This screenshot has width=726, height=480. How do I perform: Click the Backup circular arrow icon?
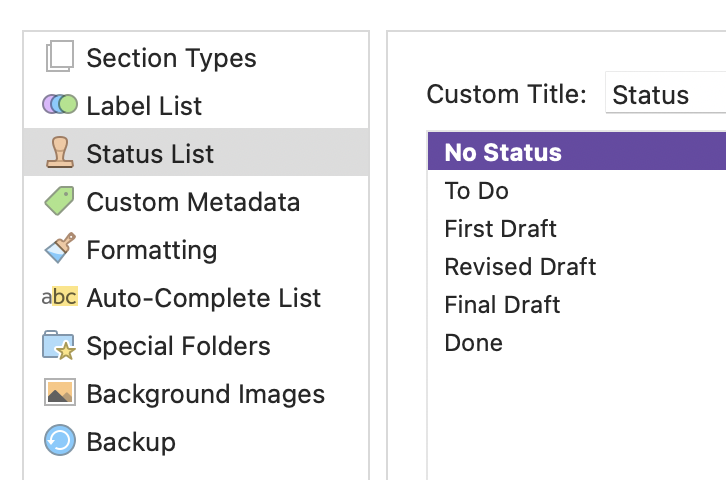click(x=60, y=440)
